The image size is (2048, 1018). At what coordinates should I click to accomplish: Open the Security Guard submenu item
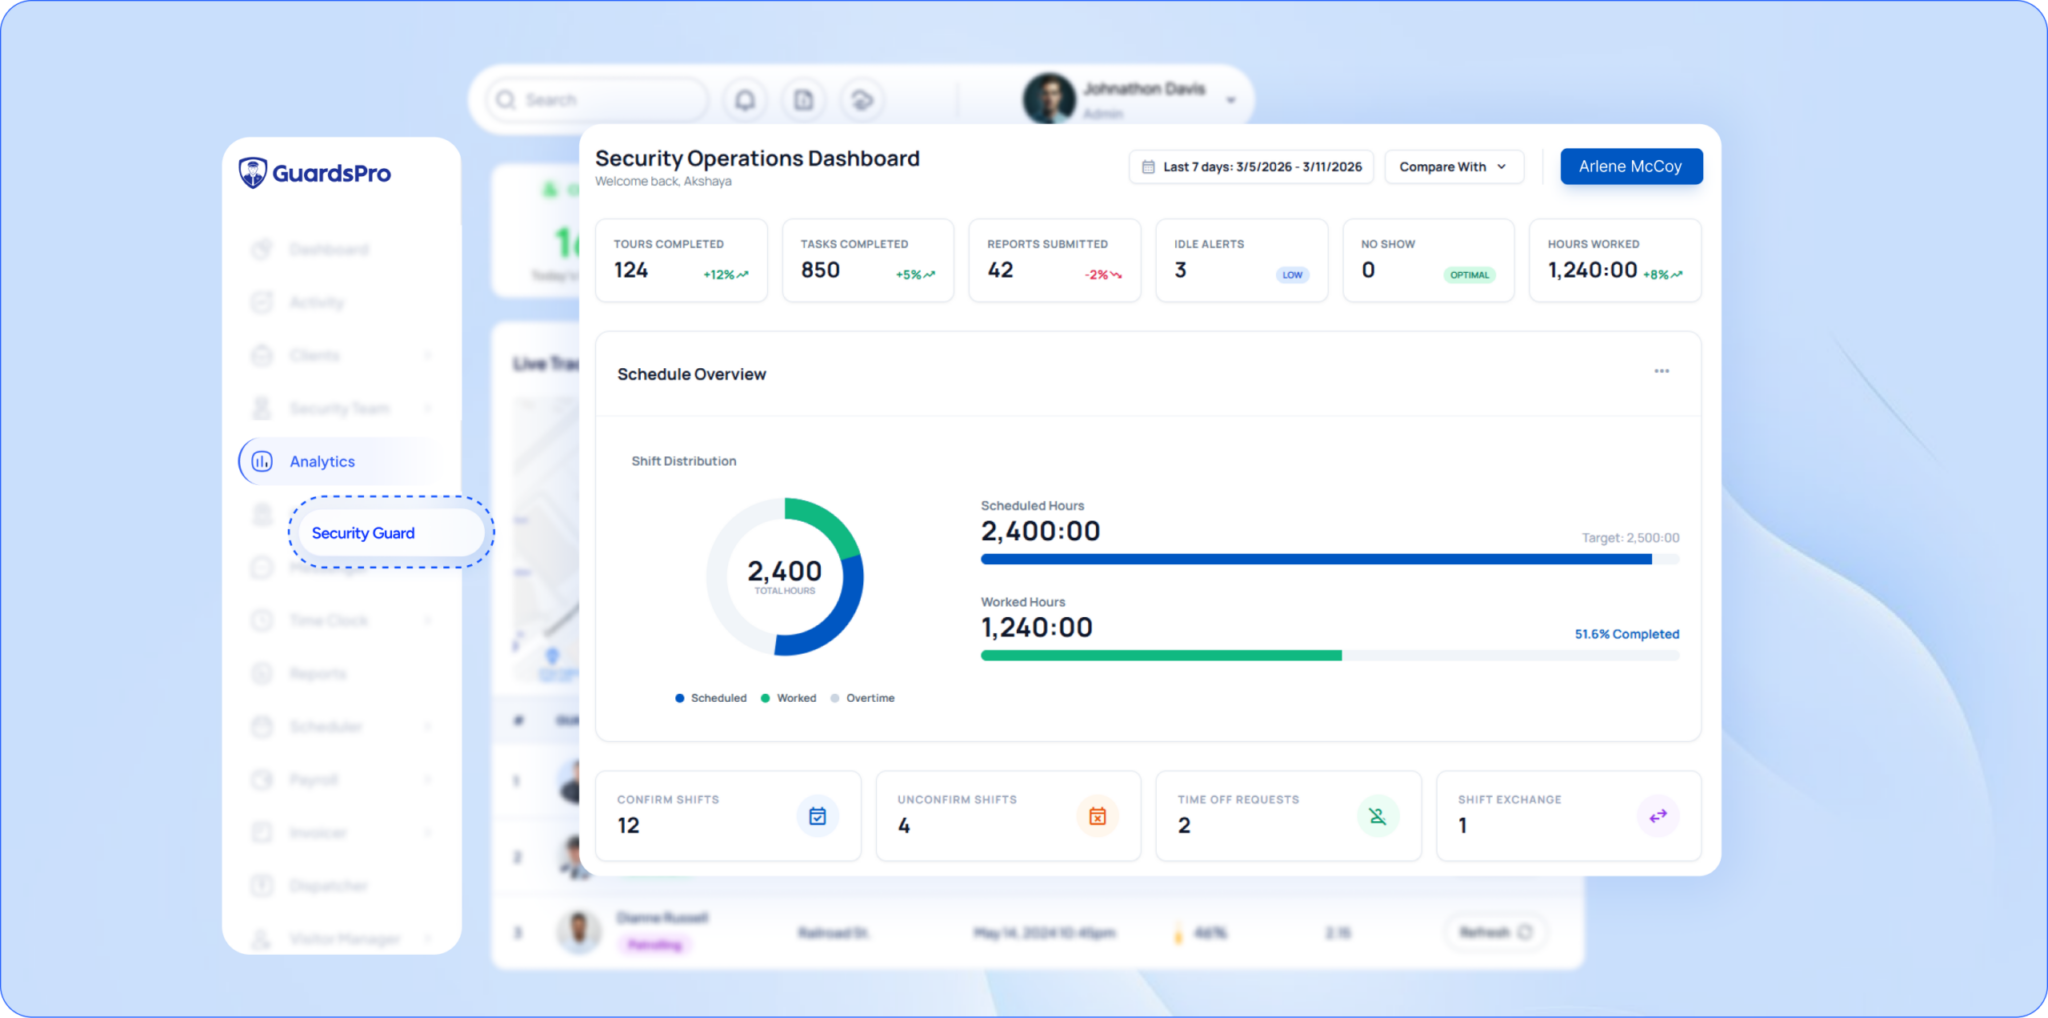[363, 533]
